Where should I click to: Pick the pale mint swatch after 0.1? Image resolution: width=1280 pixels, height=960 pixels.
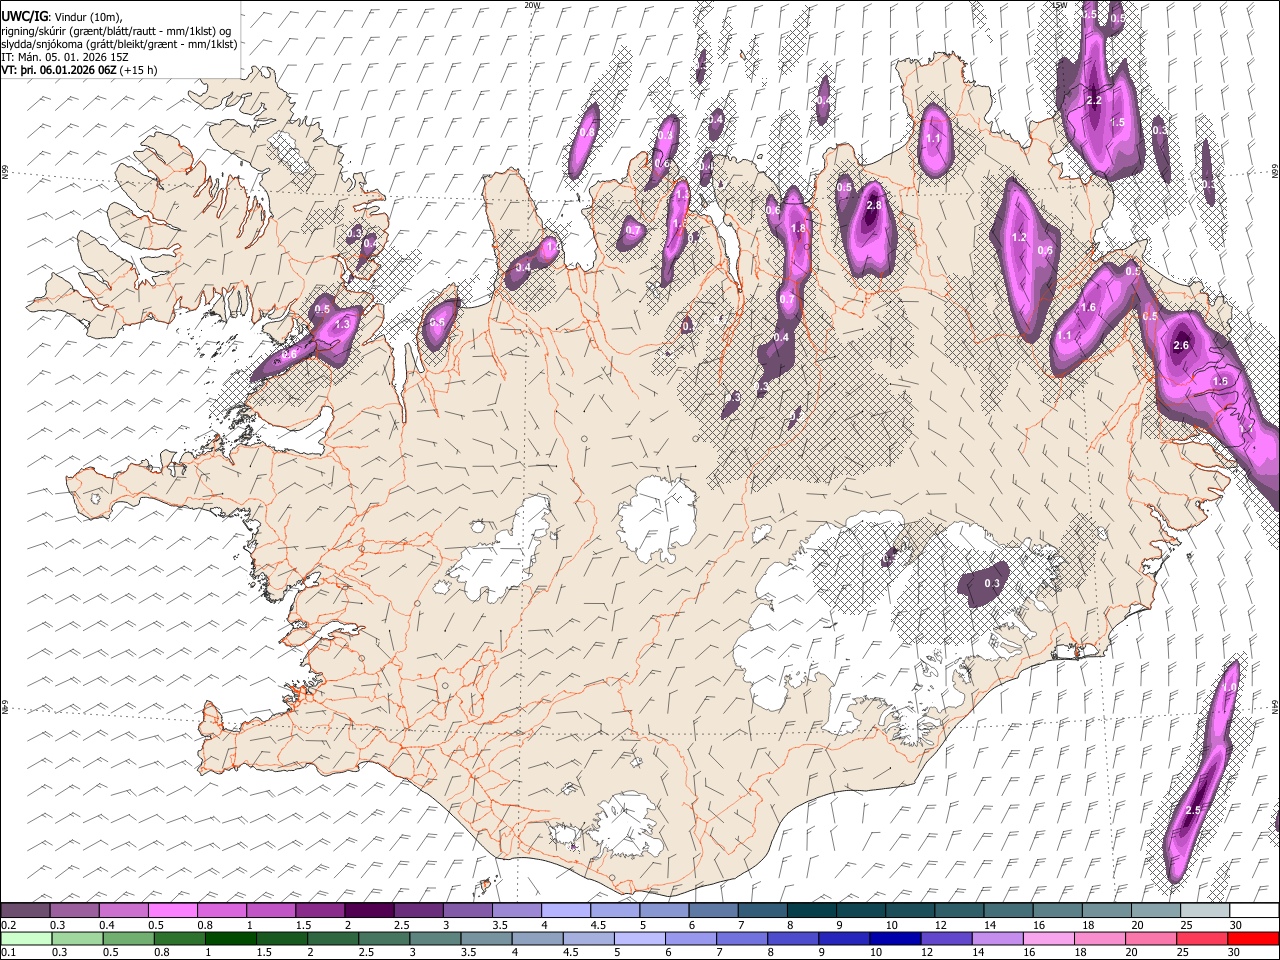27,939
